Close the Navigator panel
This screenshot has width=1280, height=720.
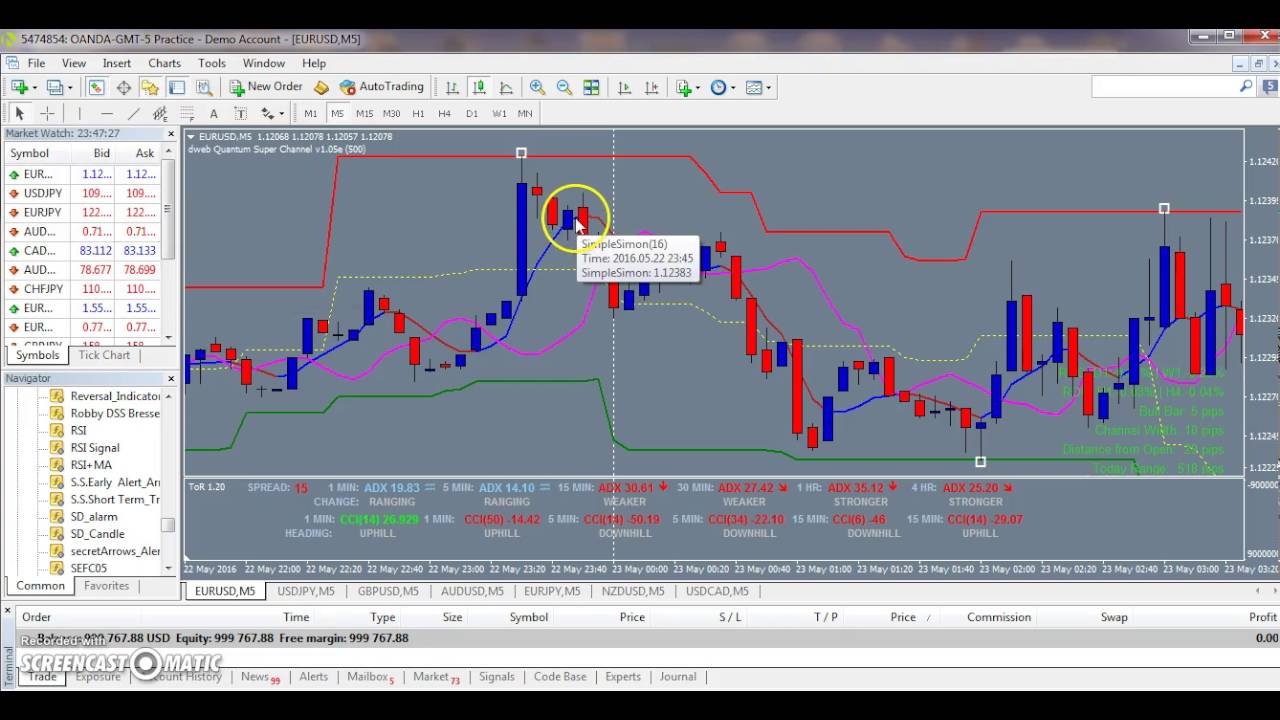(170, 378)
